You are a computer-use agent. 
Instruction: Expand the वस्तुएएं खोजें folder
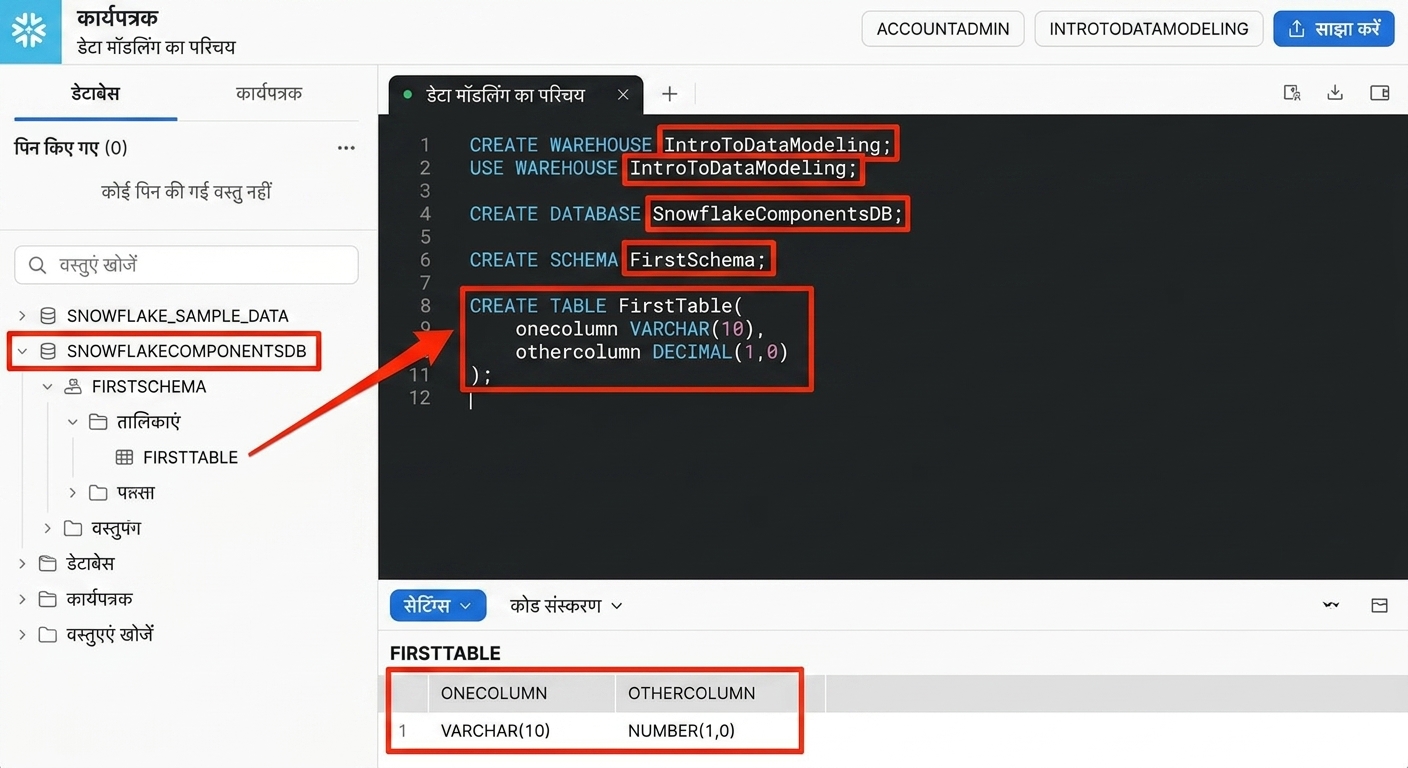pyautogui.click(x=22, y=634)
